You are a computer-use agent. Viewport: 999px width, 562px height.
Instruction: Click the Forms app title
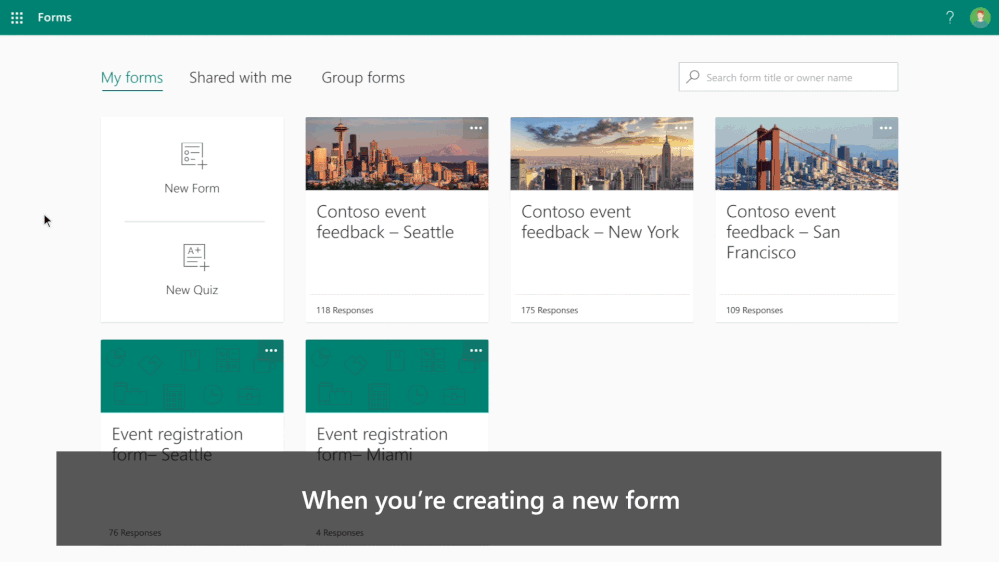pyautogui.click(x=55, y=17)
